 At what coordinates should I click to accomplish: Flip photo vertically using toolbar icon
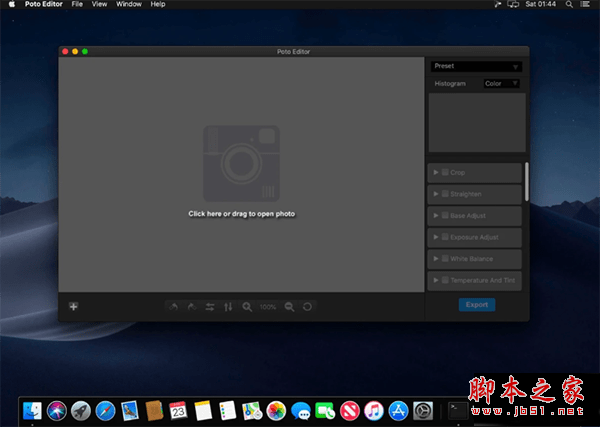pos(228,306)
